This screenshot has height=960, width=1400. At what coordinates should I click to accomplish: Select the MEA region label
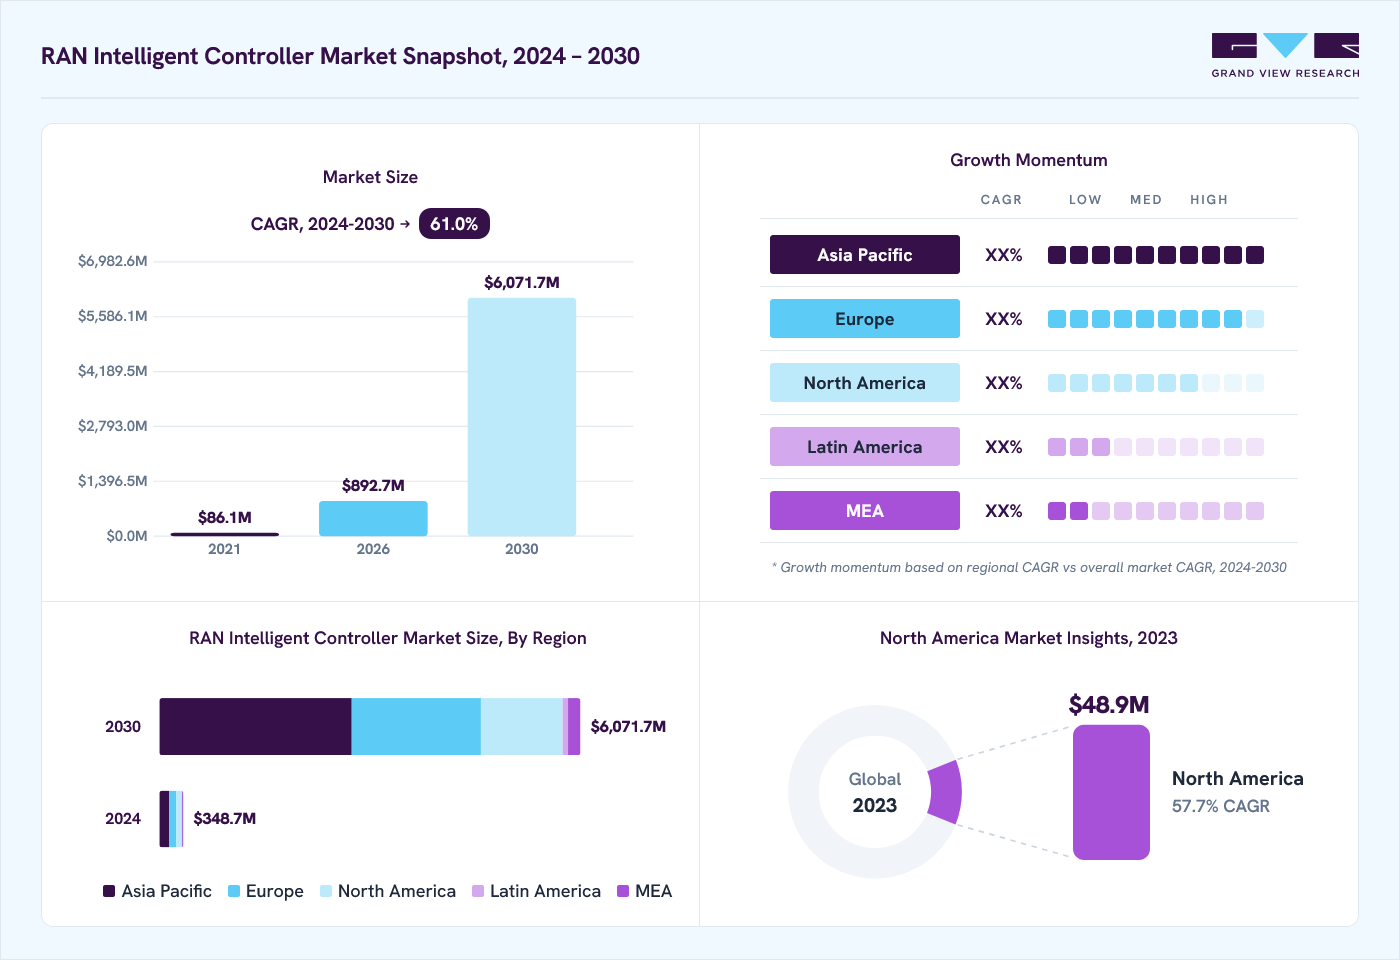click(865, 511)
